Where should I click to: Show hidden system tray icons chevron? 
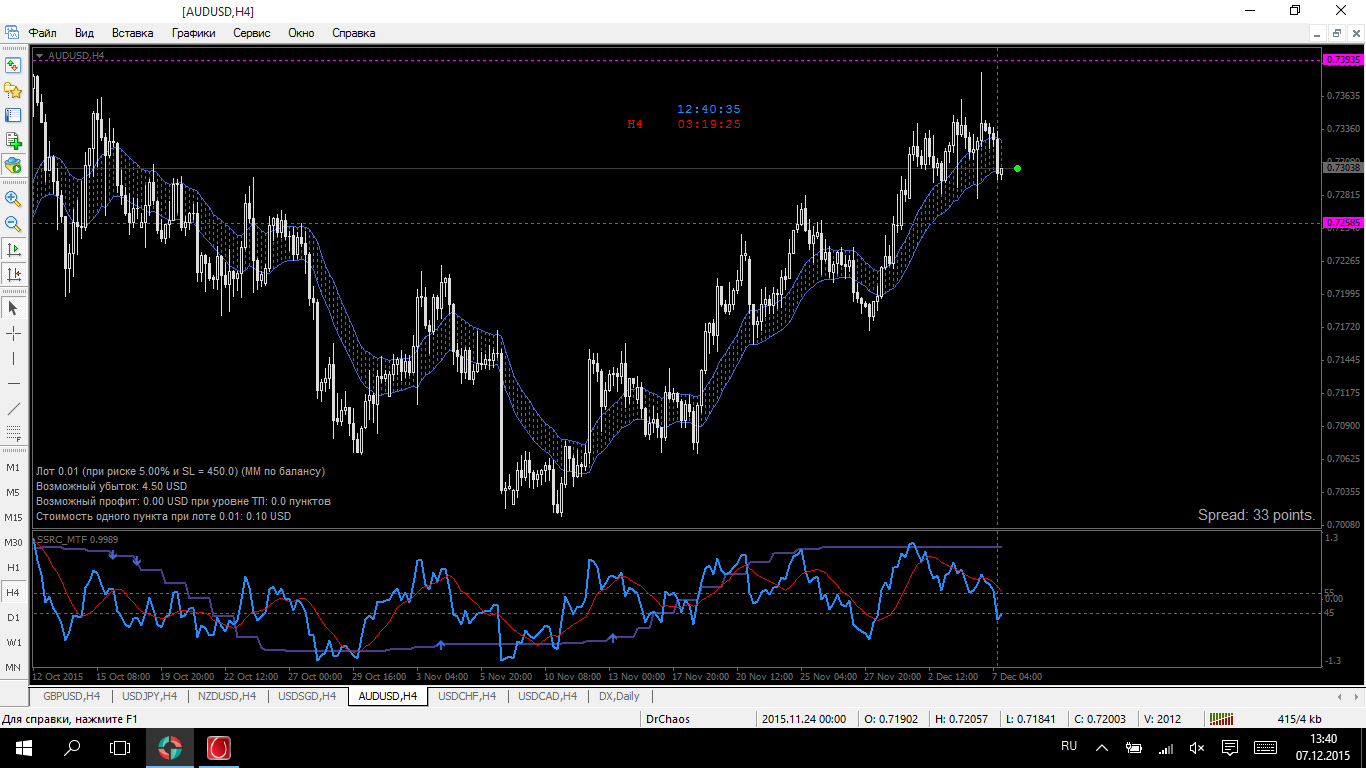1102,747
